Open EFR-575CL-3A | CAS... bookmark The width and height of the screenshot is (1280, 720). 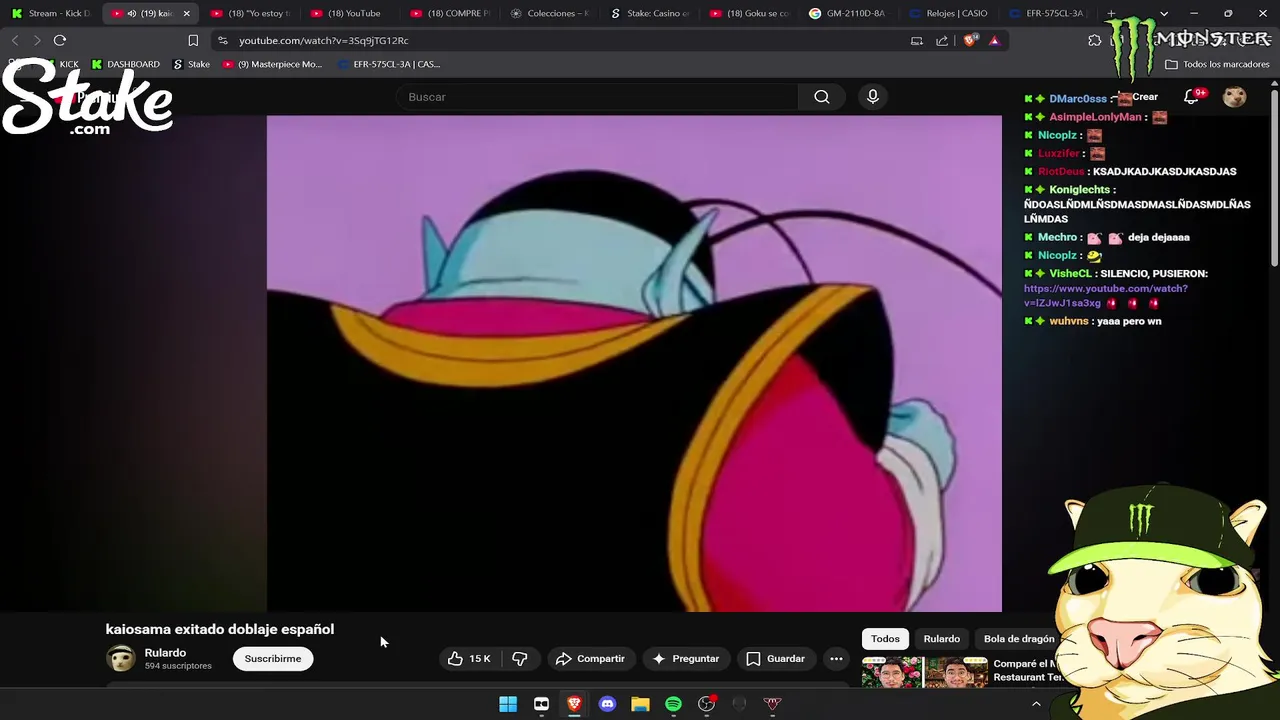389,64
